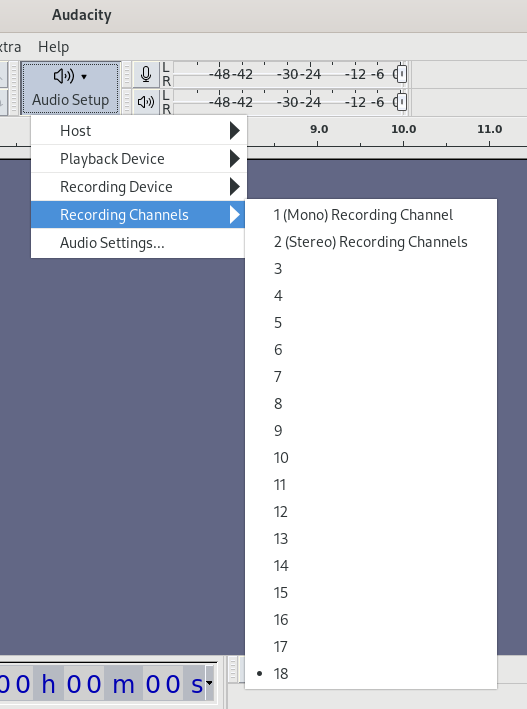Expand the Recording Device submenu

pos(139,187)
